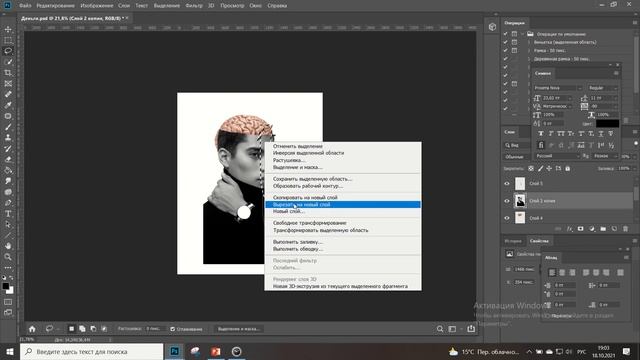
Task: Lock all icon in Layers panel
Action: tap(567, 168)
